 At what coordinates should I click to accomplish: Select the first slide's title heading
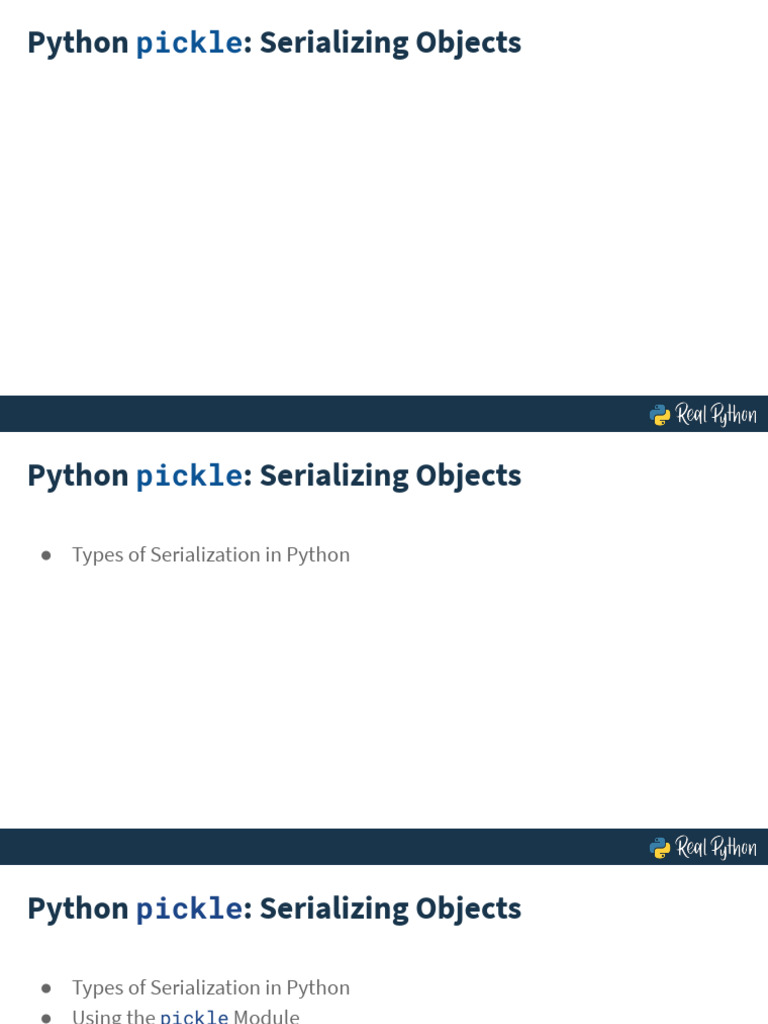pyautogui.click(x=274, y=43)
